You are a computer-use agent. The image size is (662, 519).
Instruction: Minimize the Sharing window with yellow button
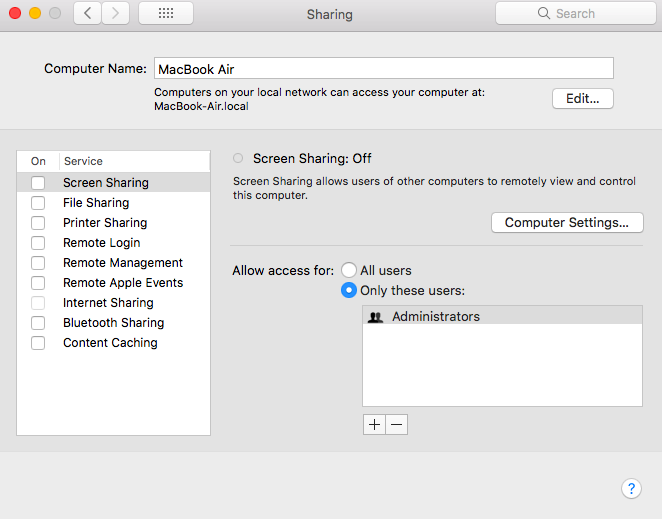[35, 13]
